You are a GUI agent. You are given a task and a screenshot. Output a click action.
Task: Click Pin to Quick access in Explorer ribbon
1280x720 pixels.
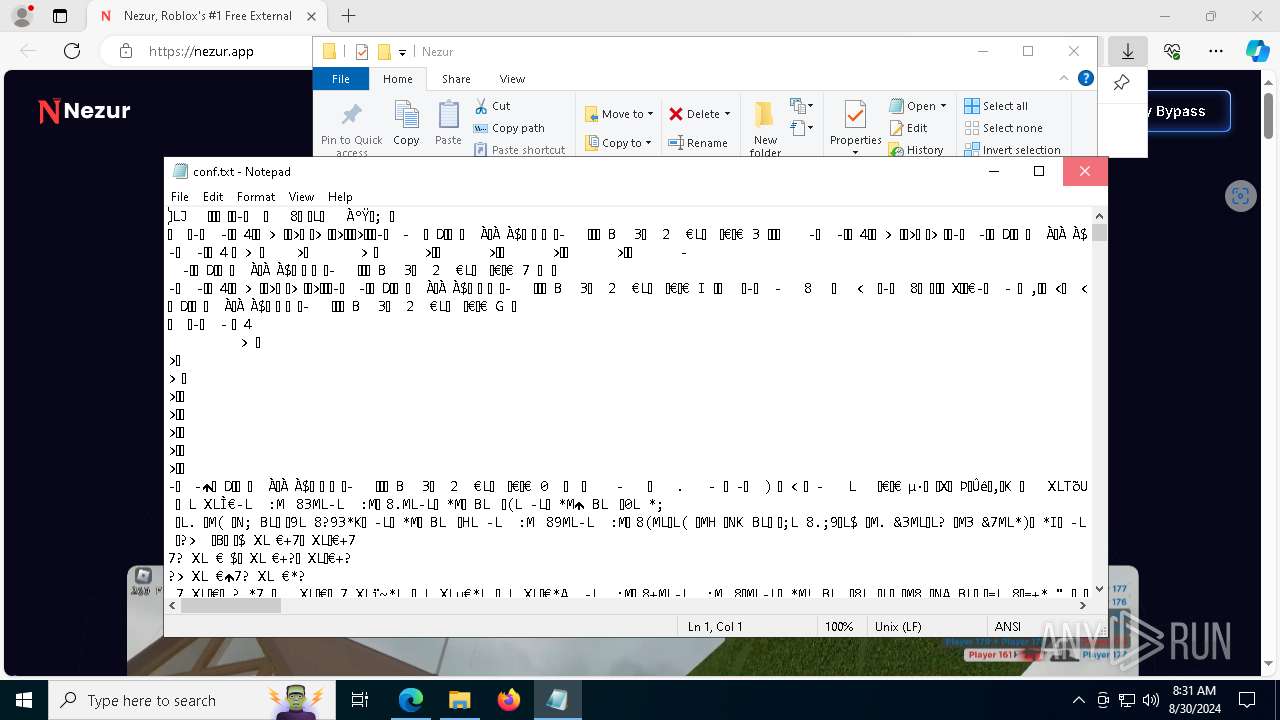click(351, 128)
